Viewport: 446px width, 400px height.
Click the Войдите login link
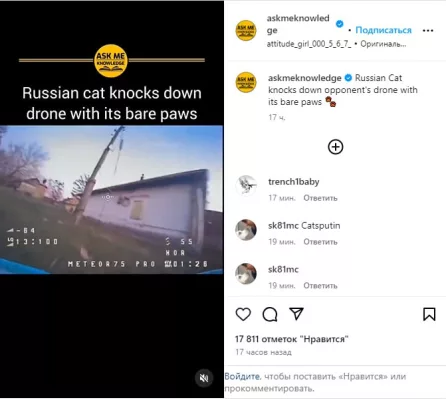click(242, 377)
